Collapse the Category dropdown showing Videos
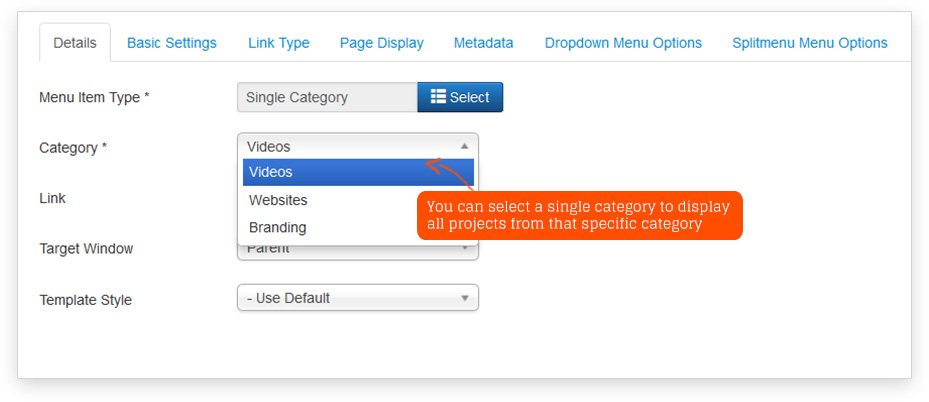 [357, 146]
